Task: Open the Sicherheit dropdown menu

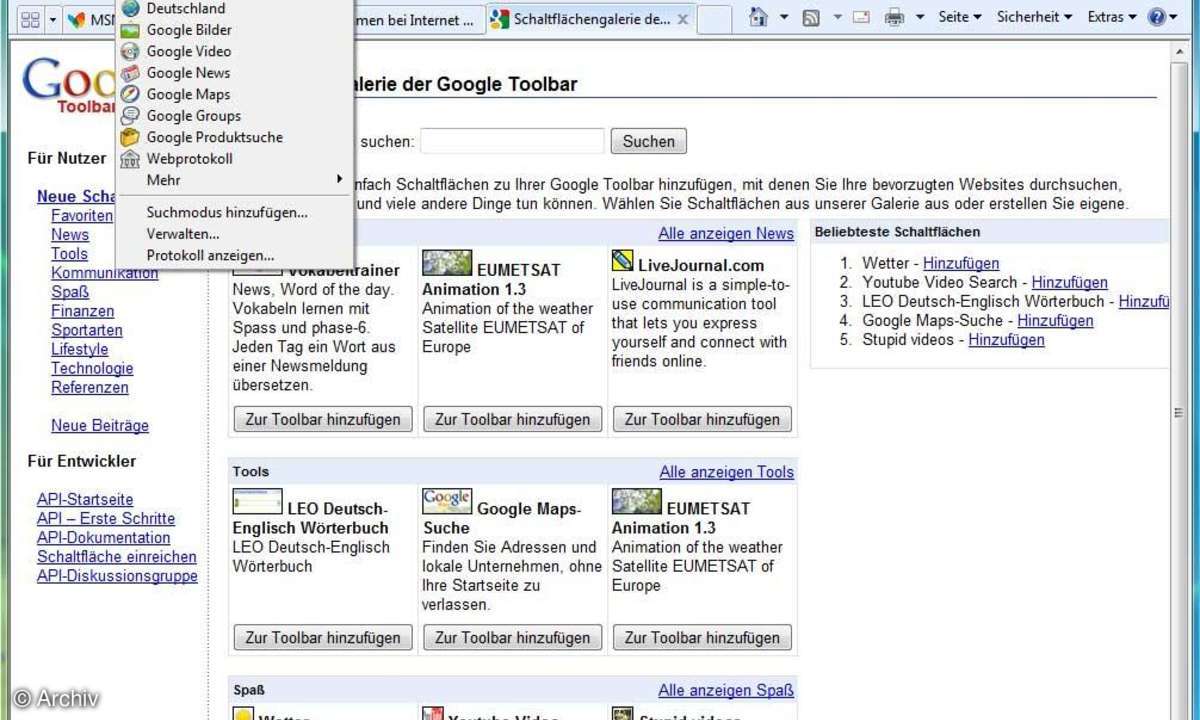Action: point(1034,17)
